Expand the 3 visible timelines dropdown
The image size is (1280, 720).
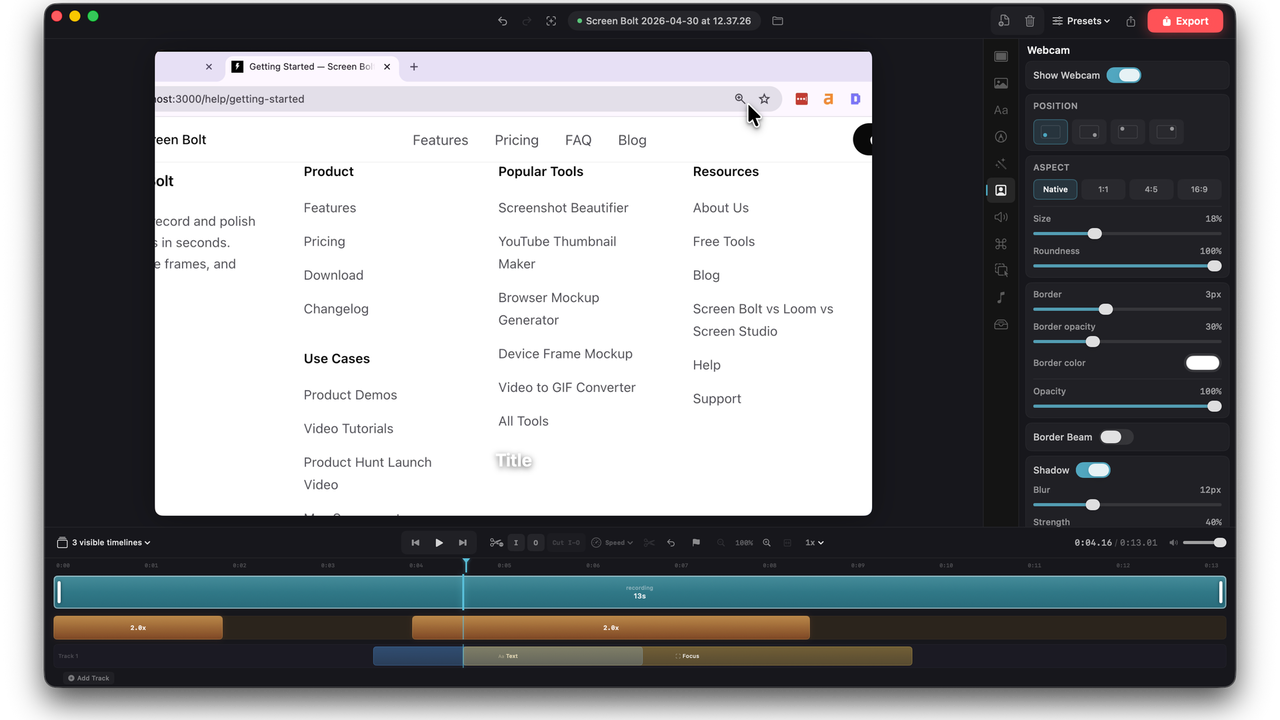[104, 543]
